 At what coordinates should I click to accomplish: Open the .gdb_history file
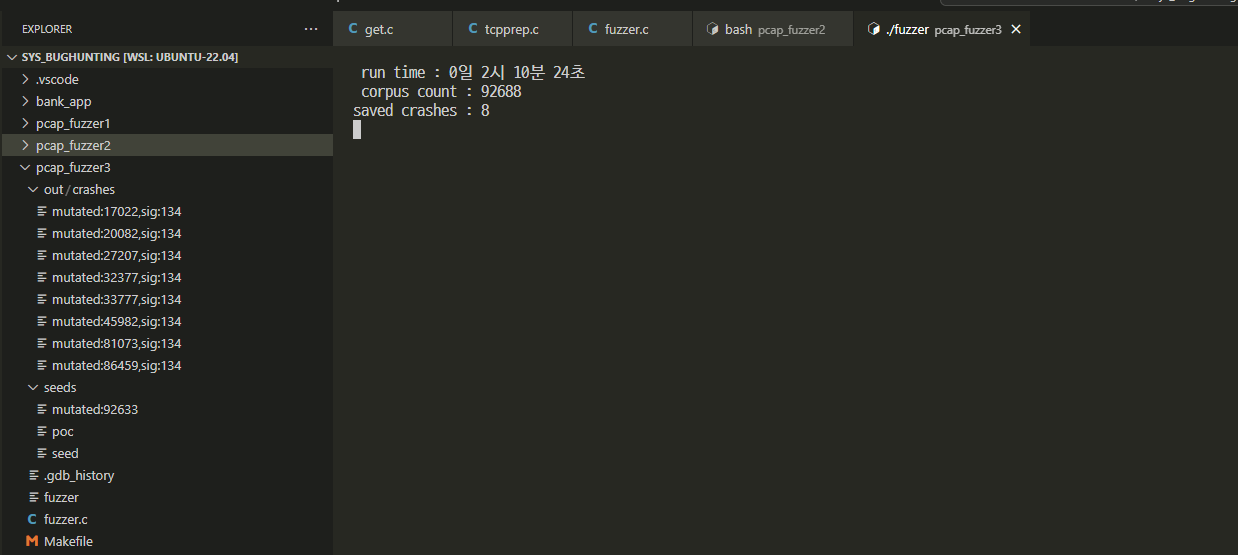click(x=167, y=475)
